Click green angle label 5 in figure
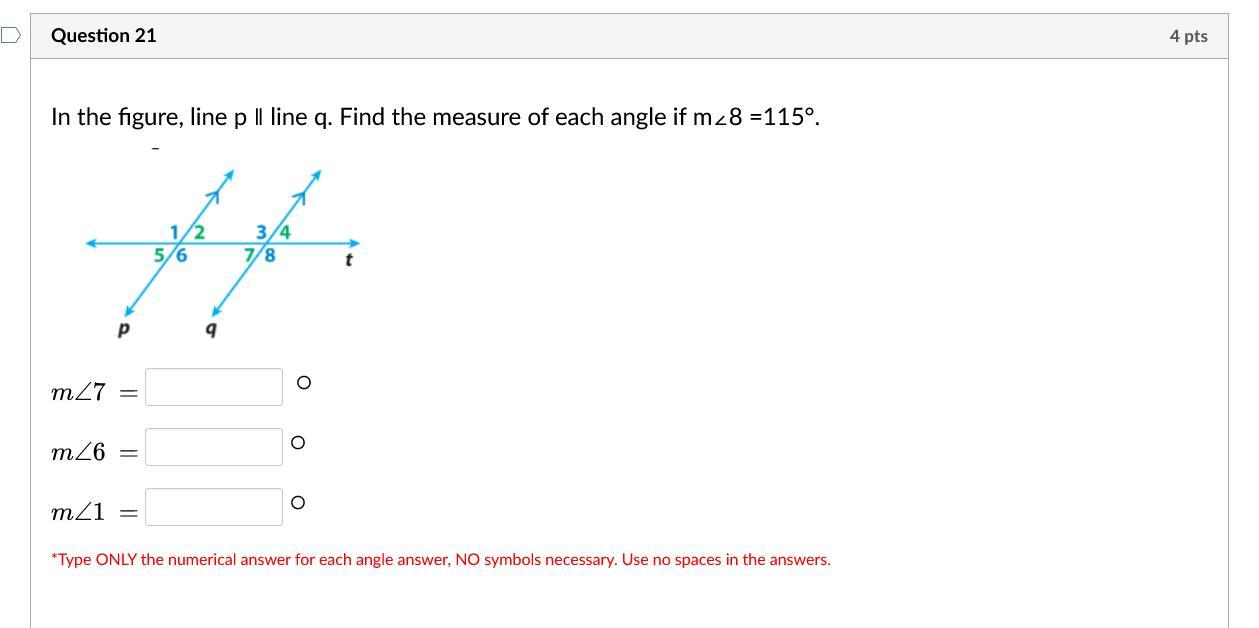 pyautogui.click(x=159, y=255)
